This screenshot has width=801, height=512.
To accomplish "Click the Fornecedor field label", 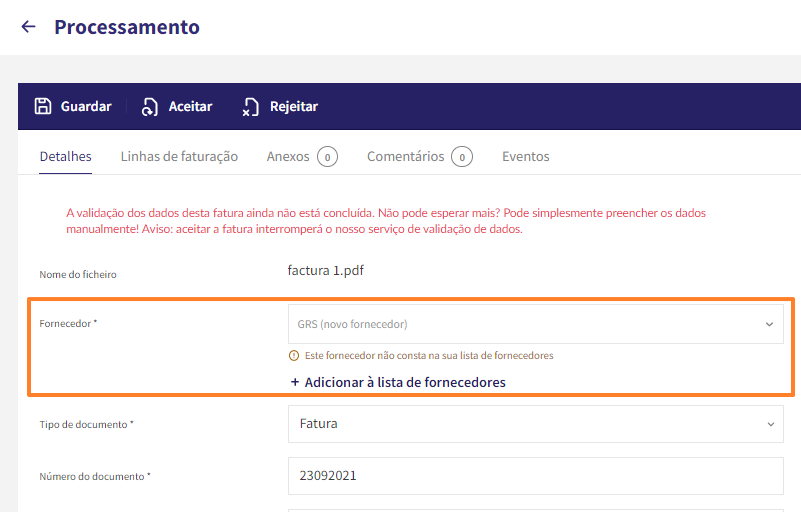I will tap(68, 323).
